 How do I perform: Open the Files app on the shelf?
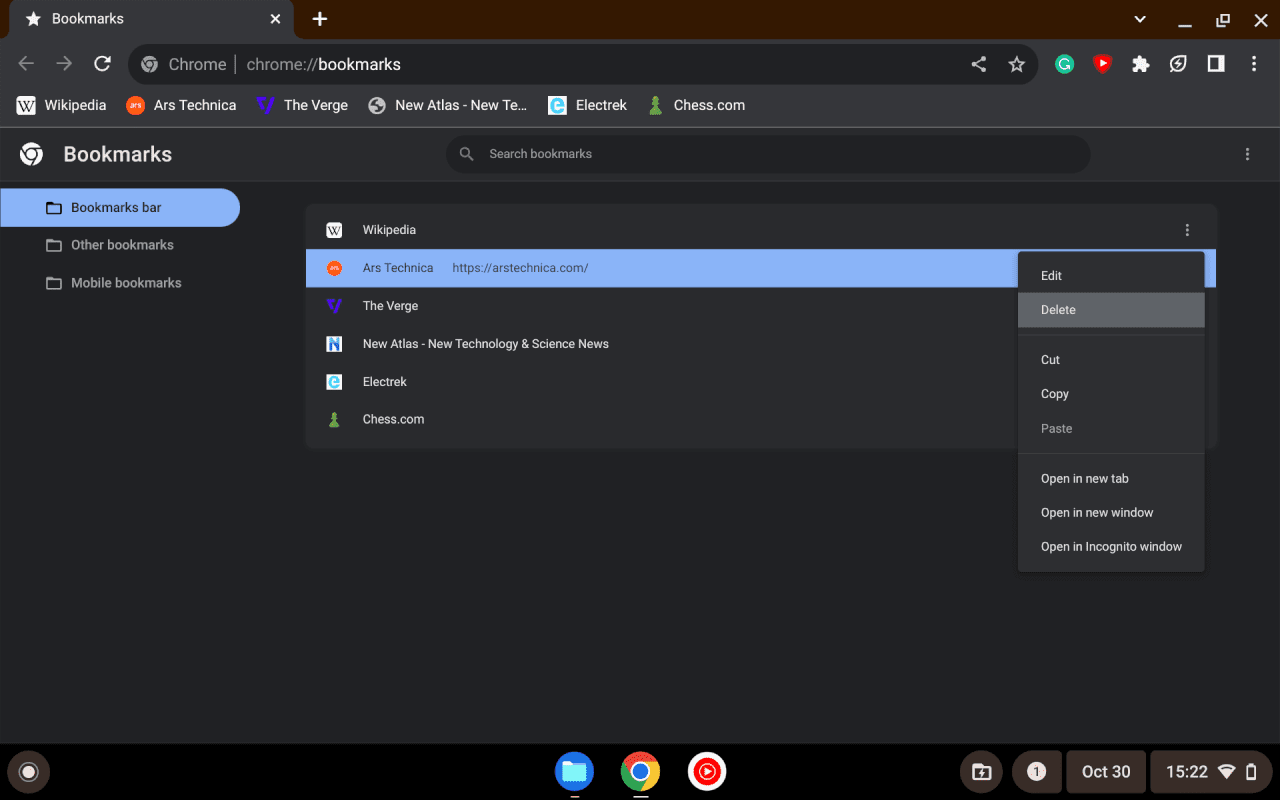click(574, 771)
